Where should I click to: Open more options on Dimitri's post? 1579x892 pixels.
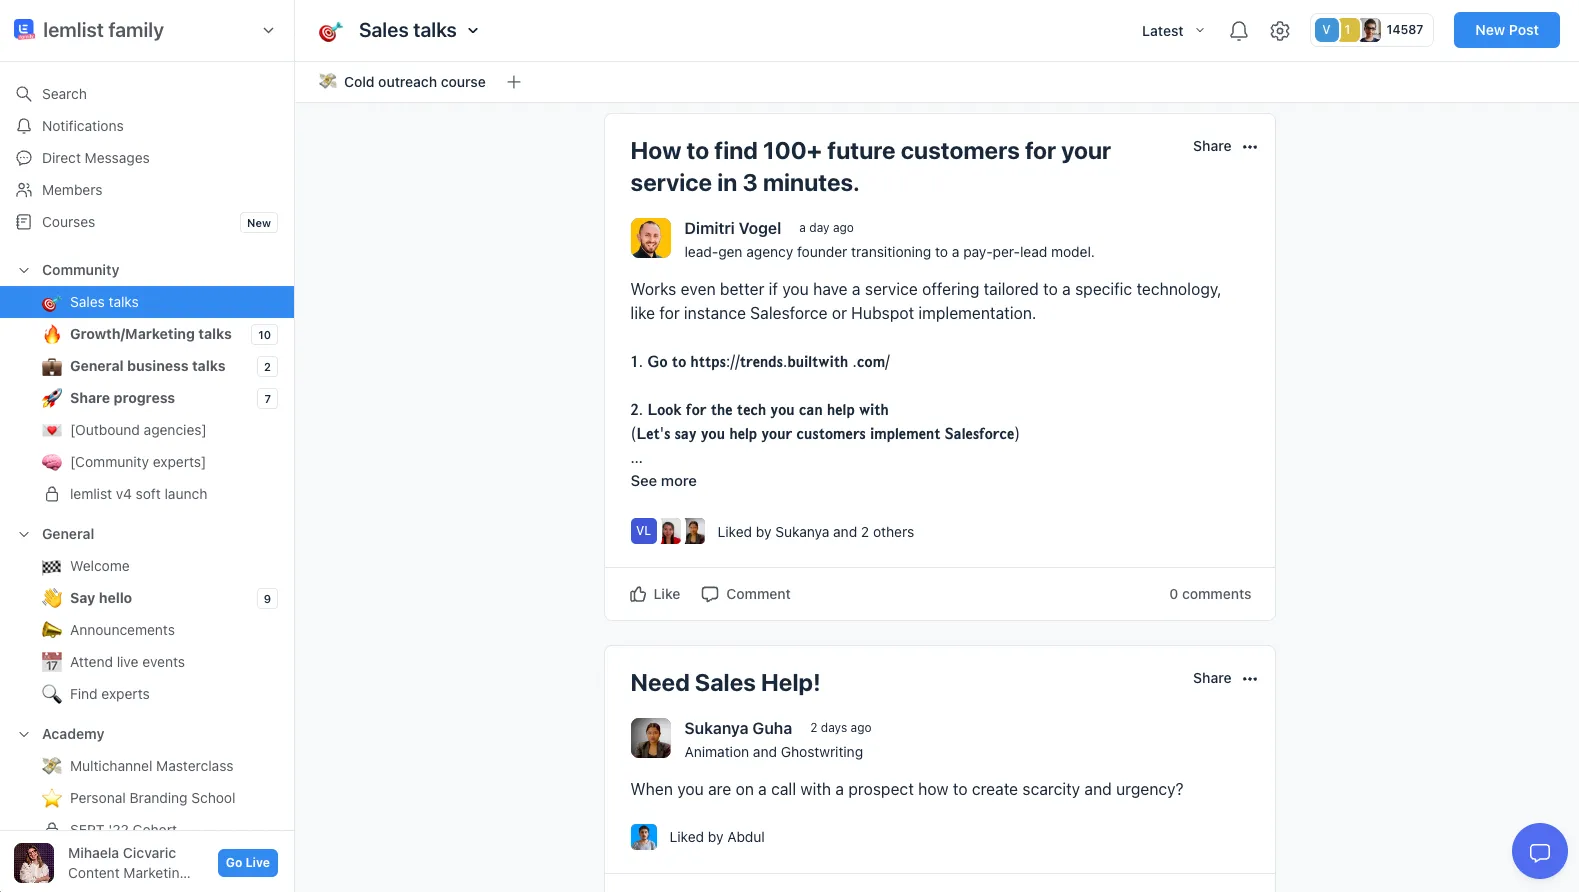(1250, 147)
